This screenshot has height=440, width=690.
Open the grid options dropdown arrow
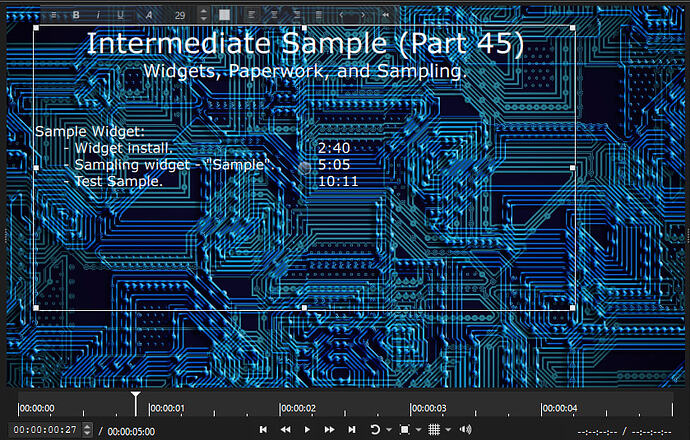pos(448,430)
